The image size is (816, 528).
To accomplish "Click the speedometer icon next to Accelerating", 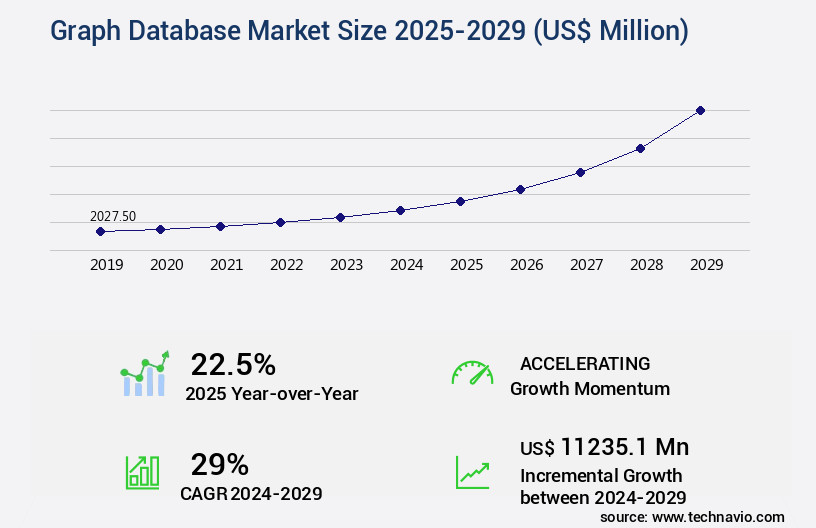I will point(472,373).
